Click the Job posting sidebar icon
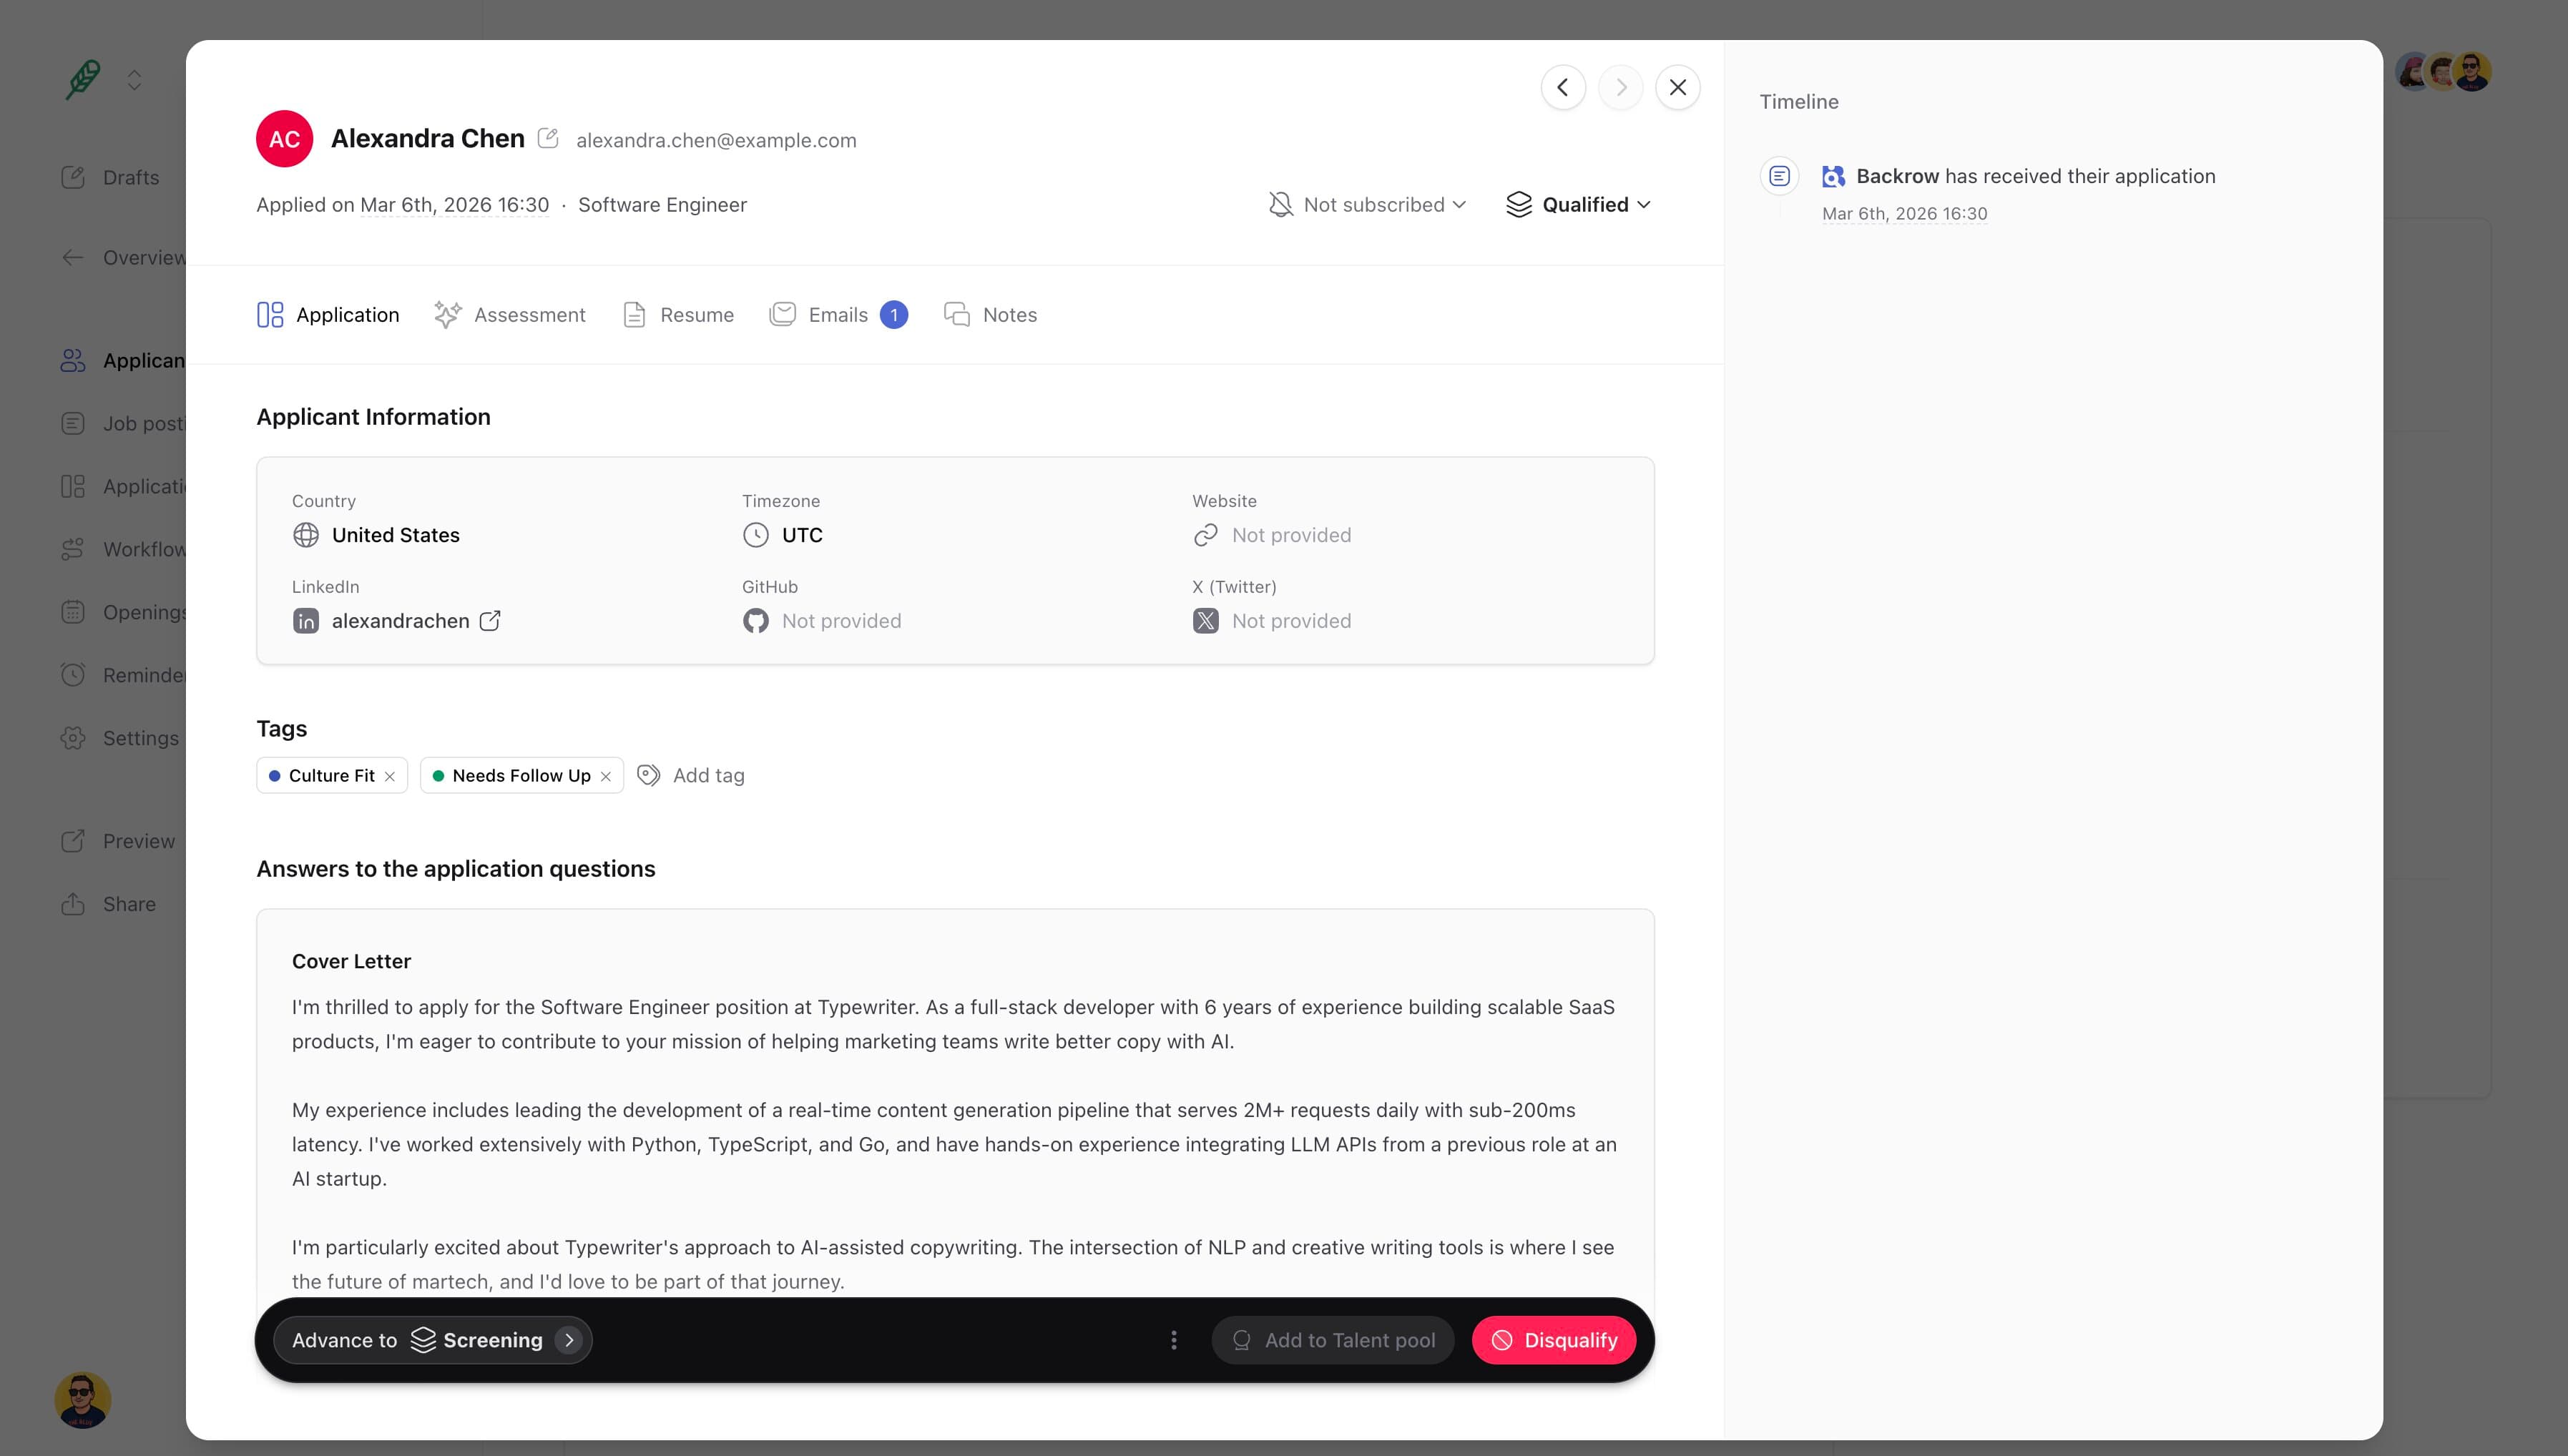Viewport: 2568px width, 1456px height. point(73,423)
